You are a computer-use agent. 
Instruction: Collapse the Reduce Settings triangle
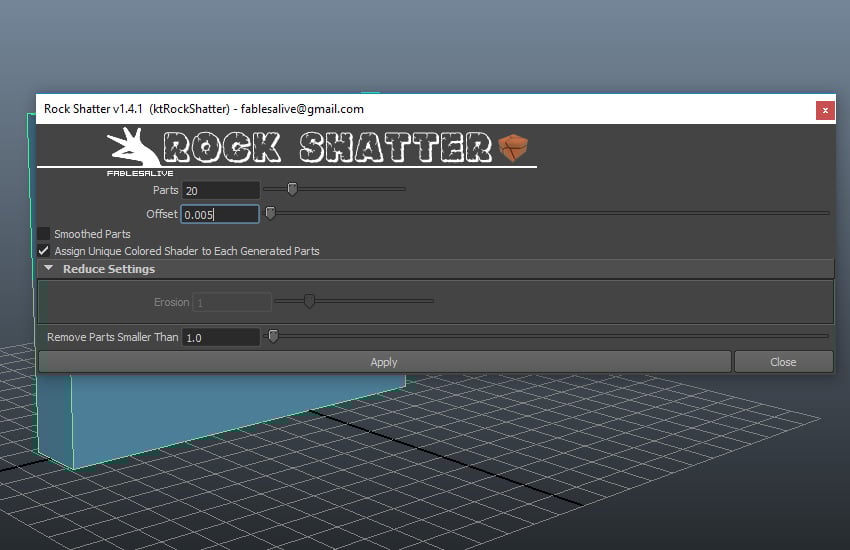pos(49,268)
